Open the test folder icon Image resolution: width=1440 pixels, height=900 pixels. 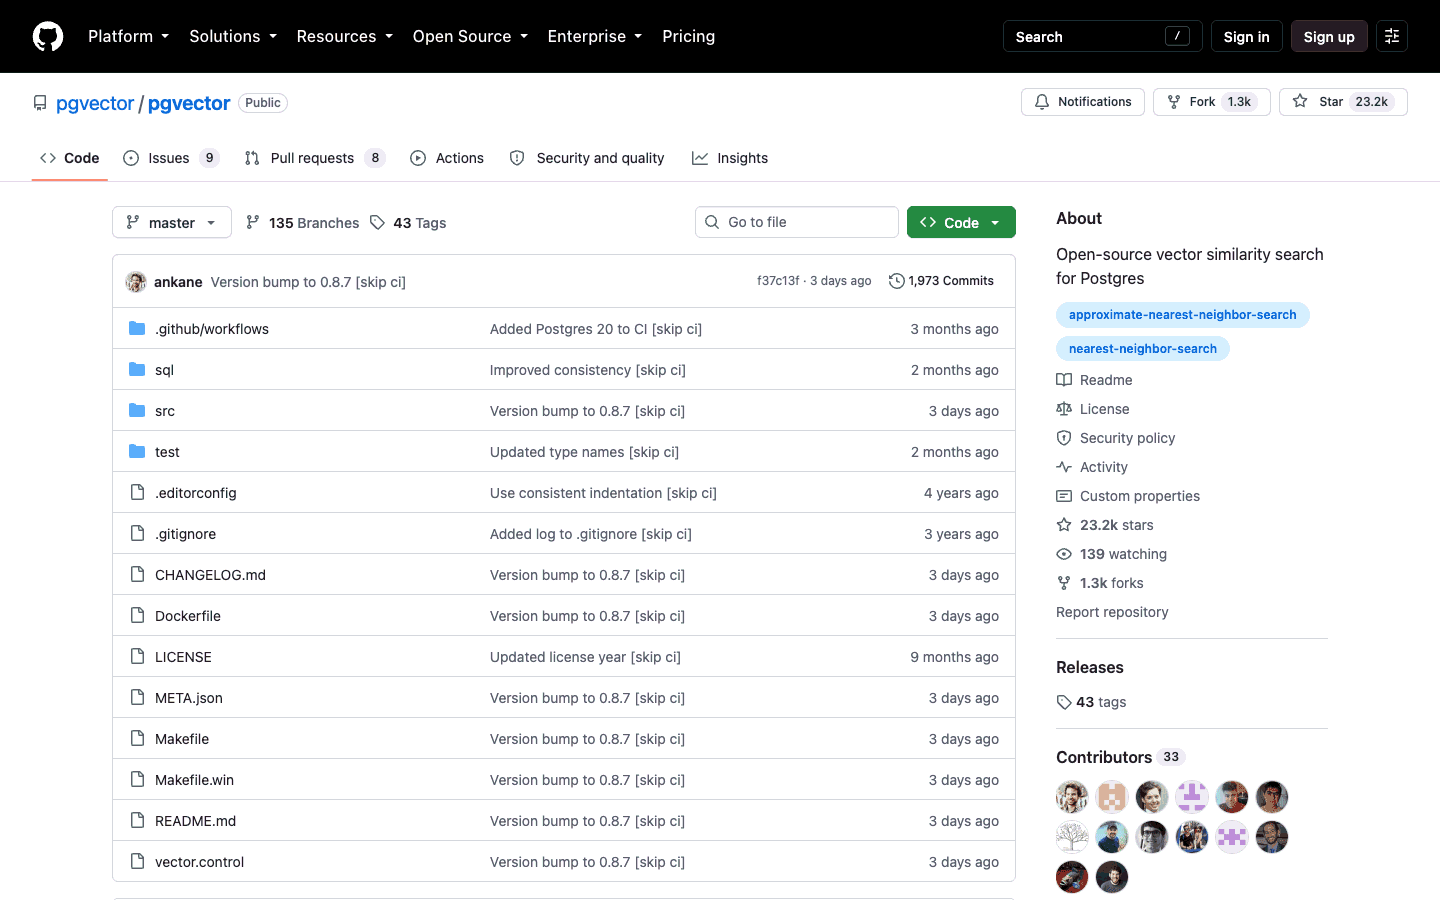[137, 452]
